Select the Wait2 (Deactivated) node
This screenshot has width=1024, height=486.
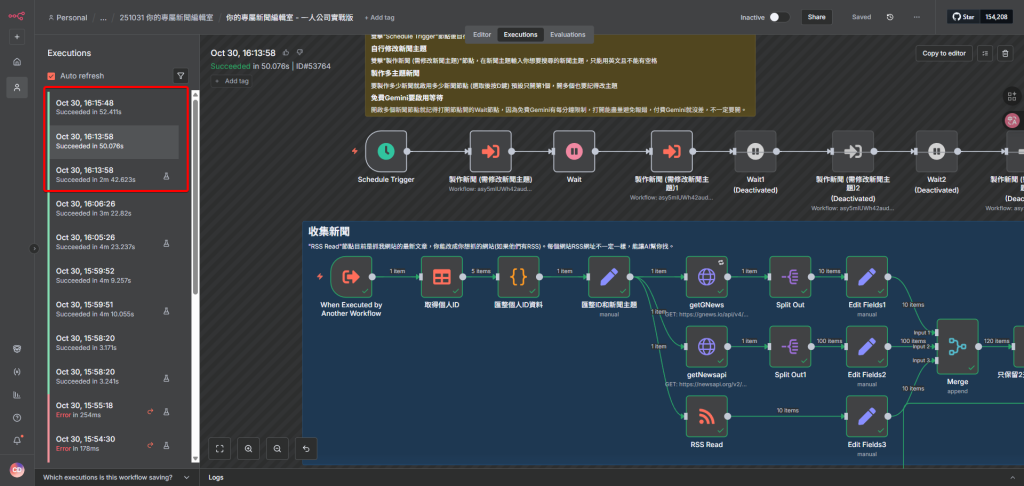(x=936, y=151)
